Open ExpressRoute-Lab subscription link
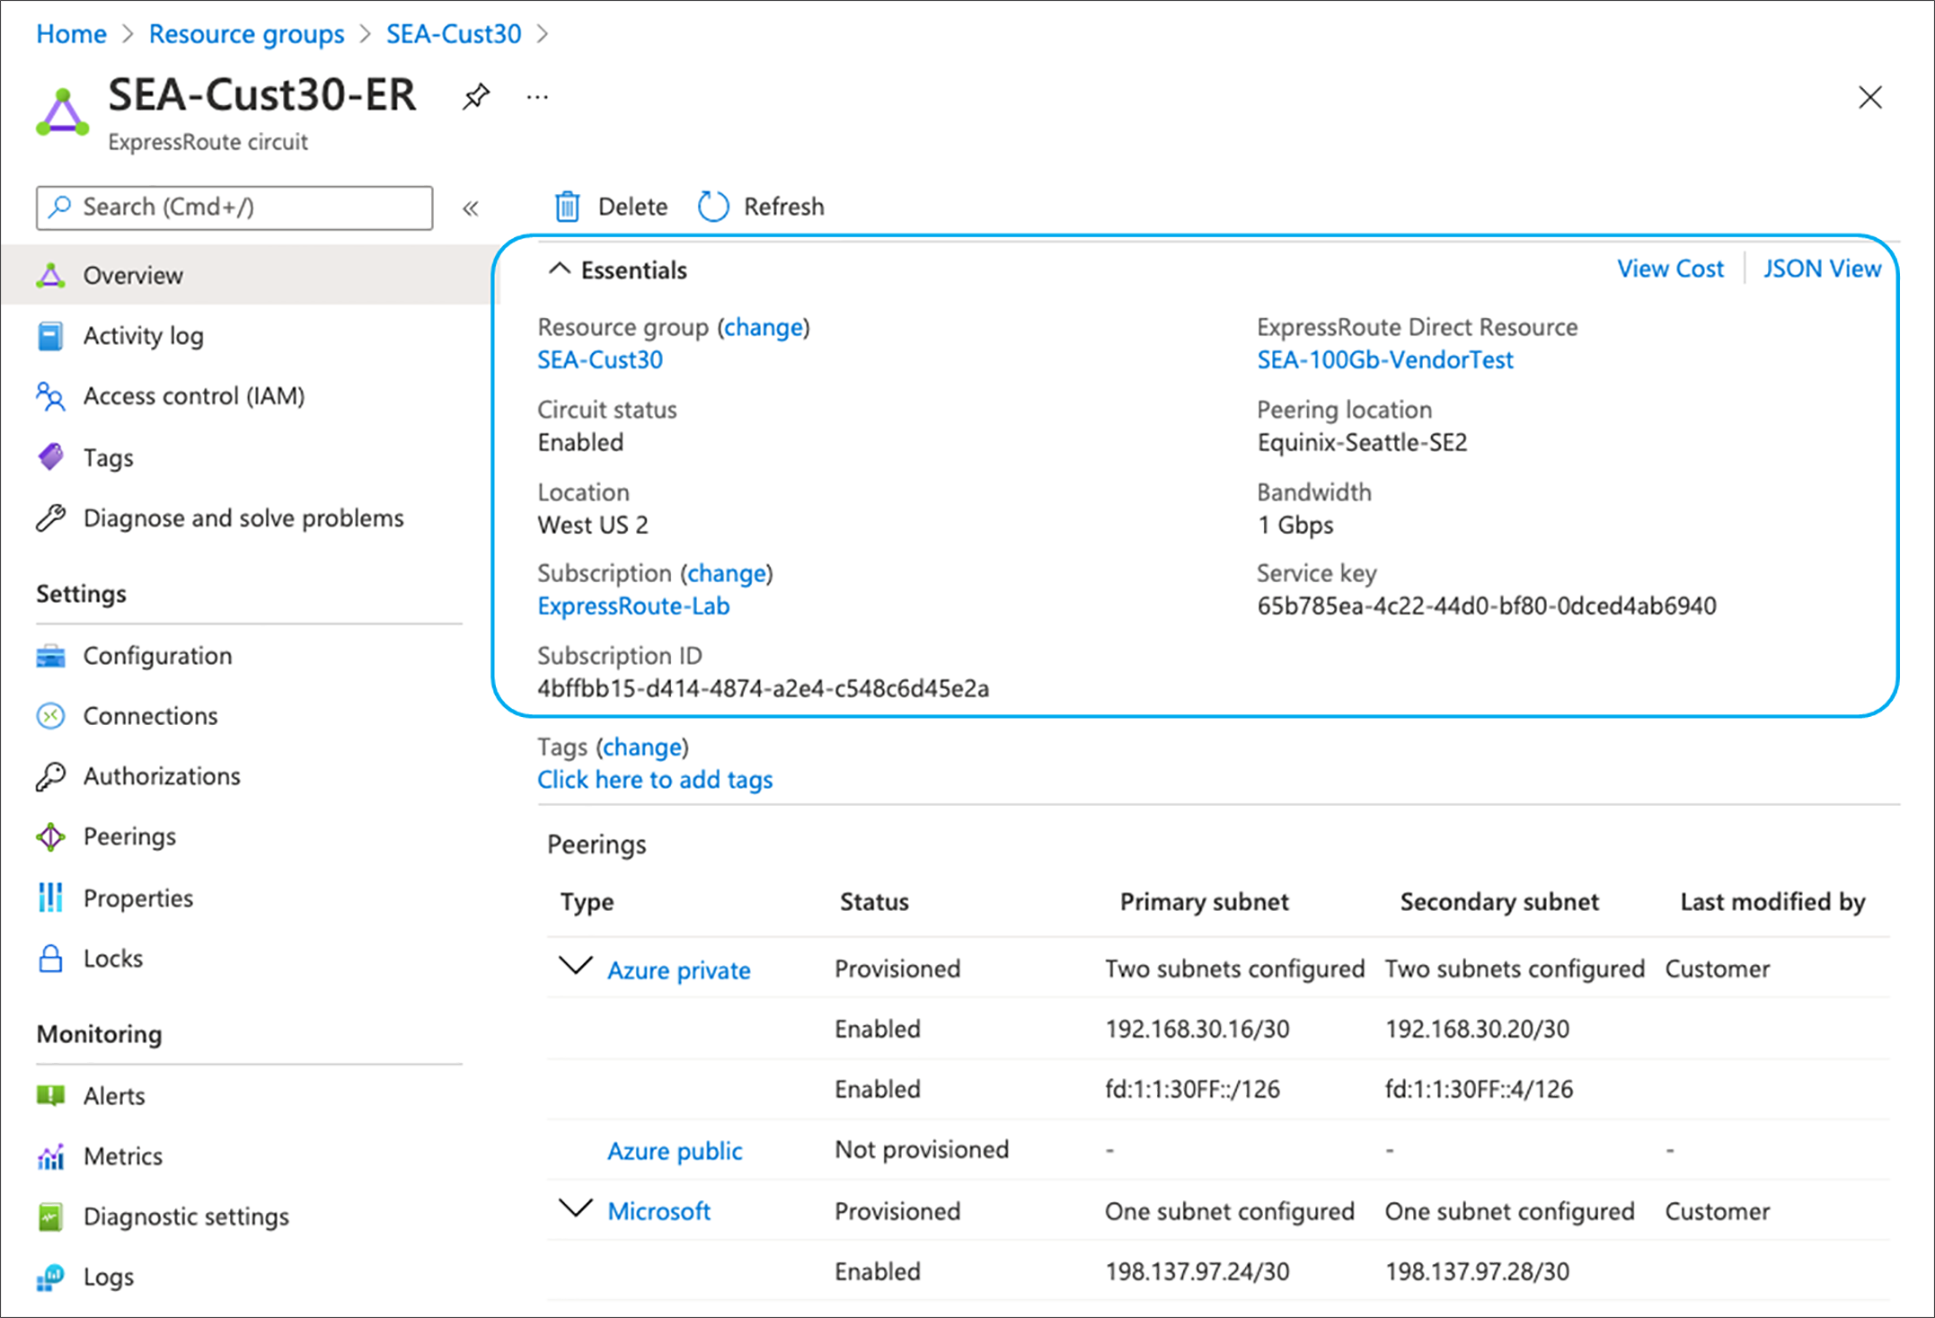Image resolution: width=1935 pixels, height=1318 pixels. tap(633, 606)
